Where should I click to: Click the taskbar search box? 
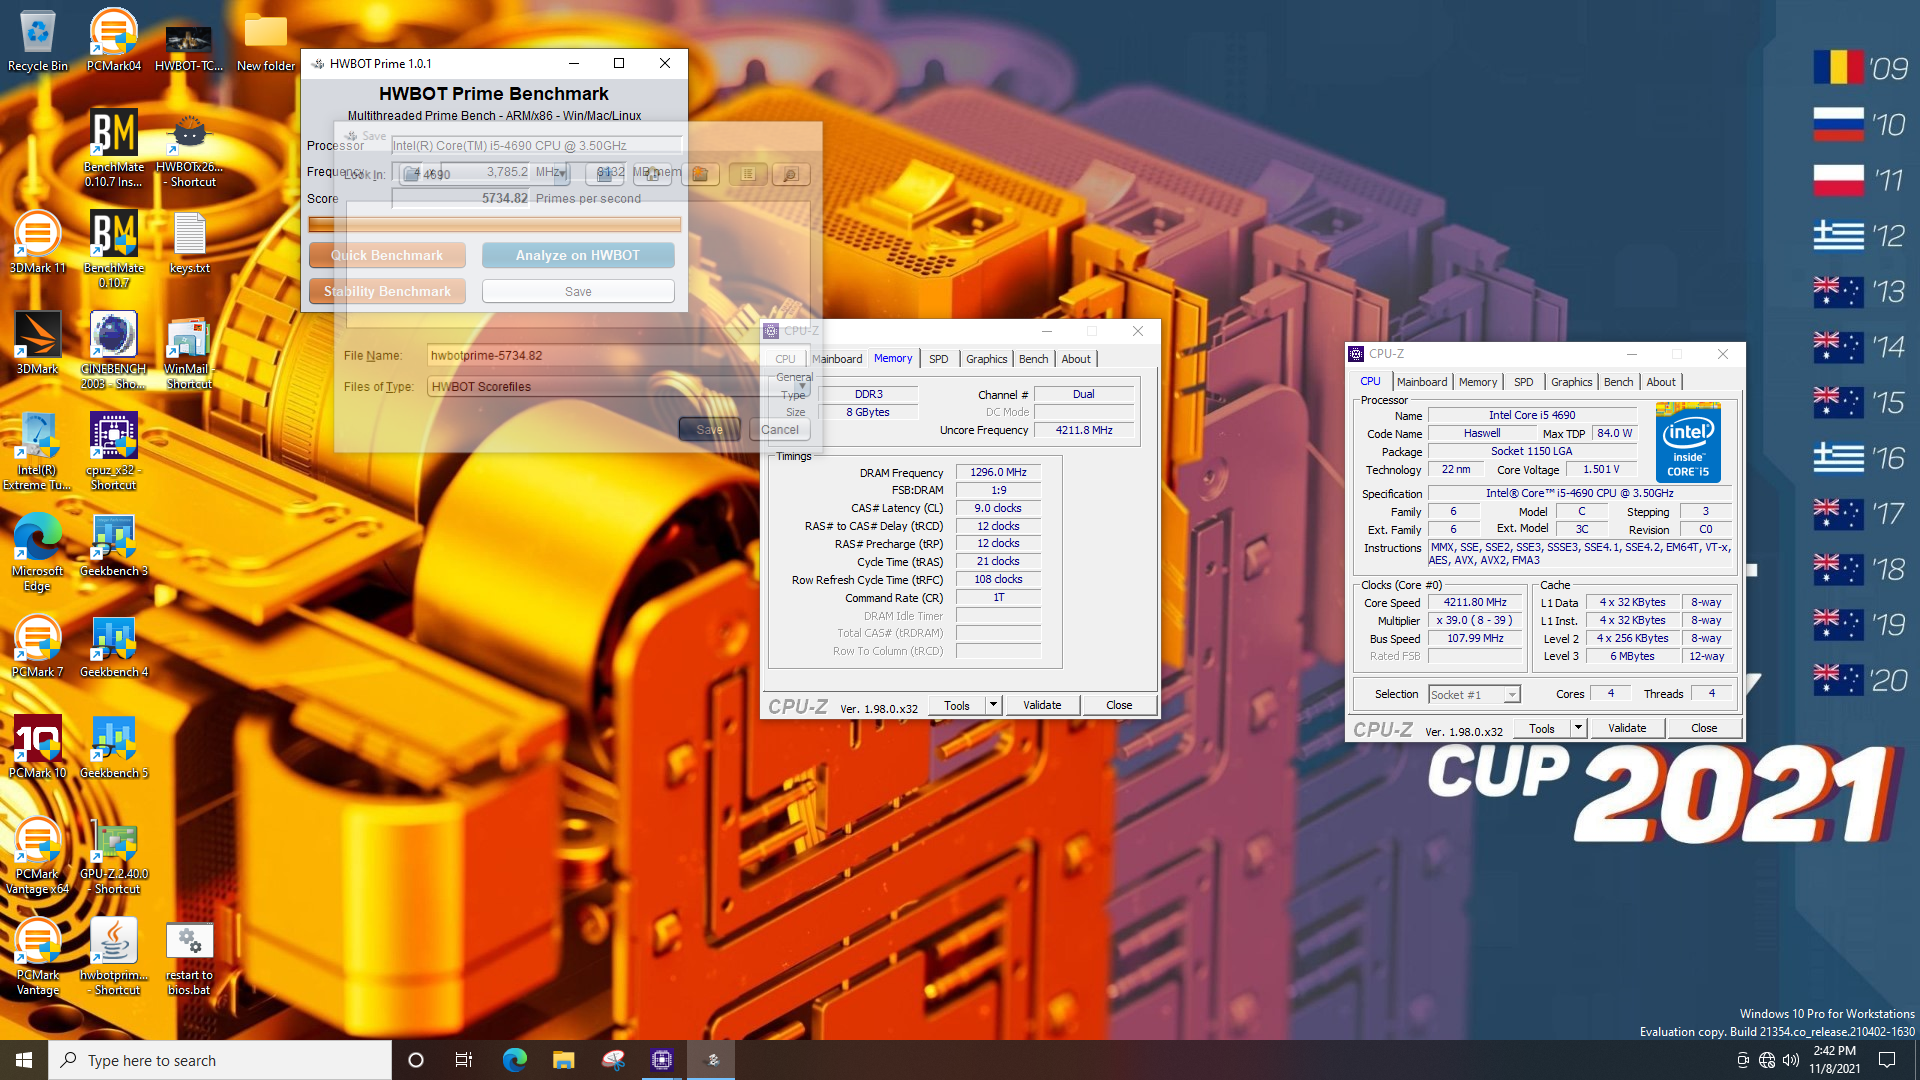(220, 1060)
